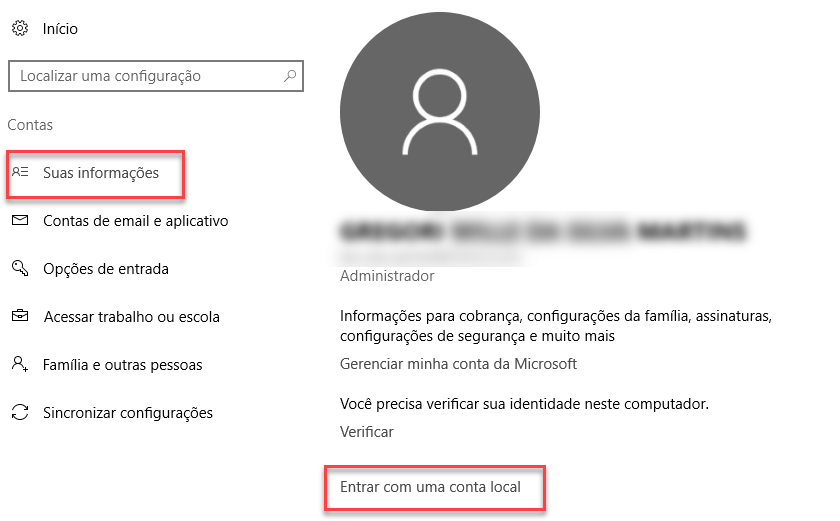This screenshot has width=840, height=521.
Task: Click the envelope icon for email accounts
Action: coord(20,220)
